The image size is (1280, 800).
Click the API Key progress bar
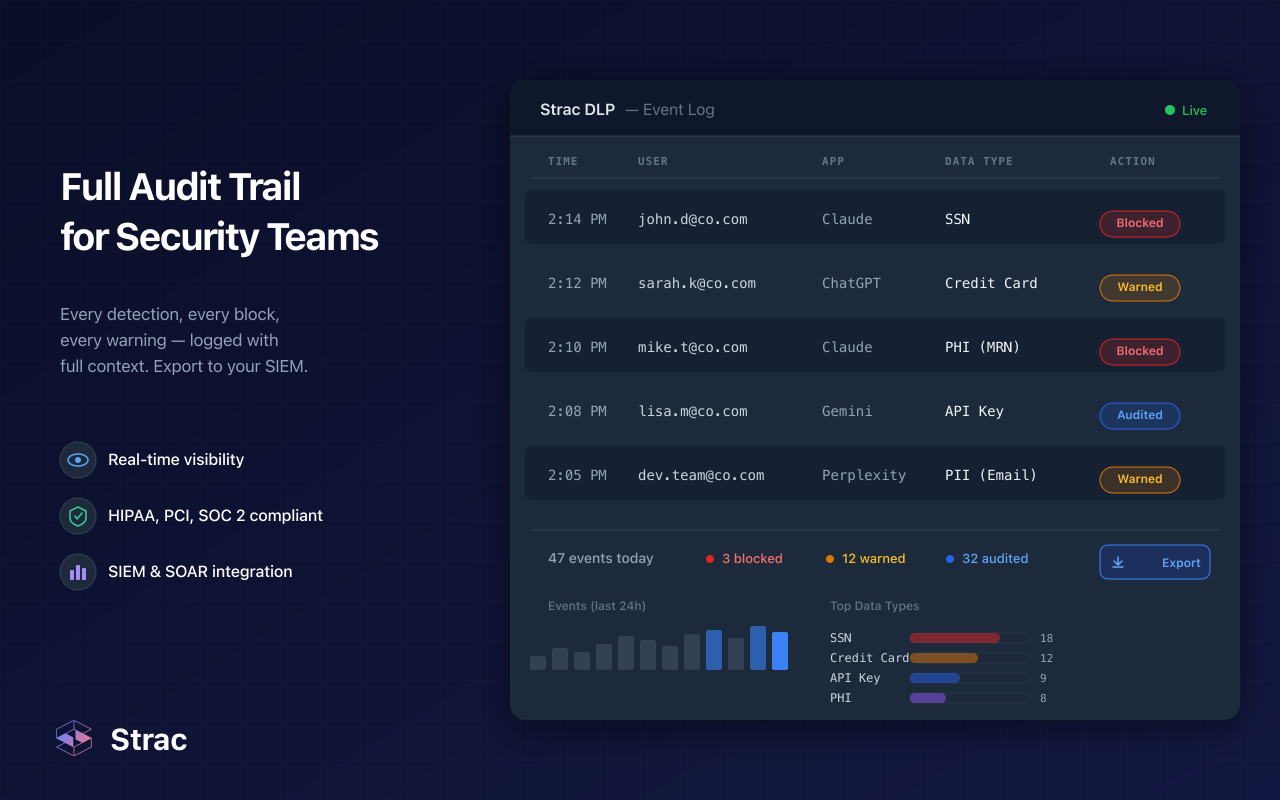(x=970, y=678)
